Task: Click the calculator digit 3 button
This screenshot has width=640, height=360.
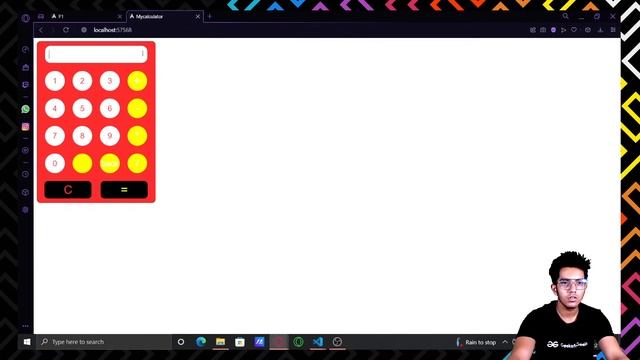Action: 110,81
